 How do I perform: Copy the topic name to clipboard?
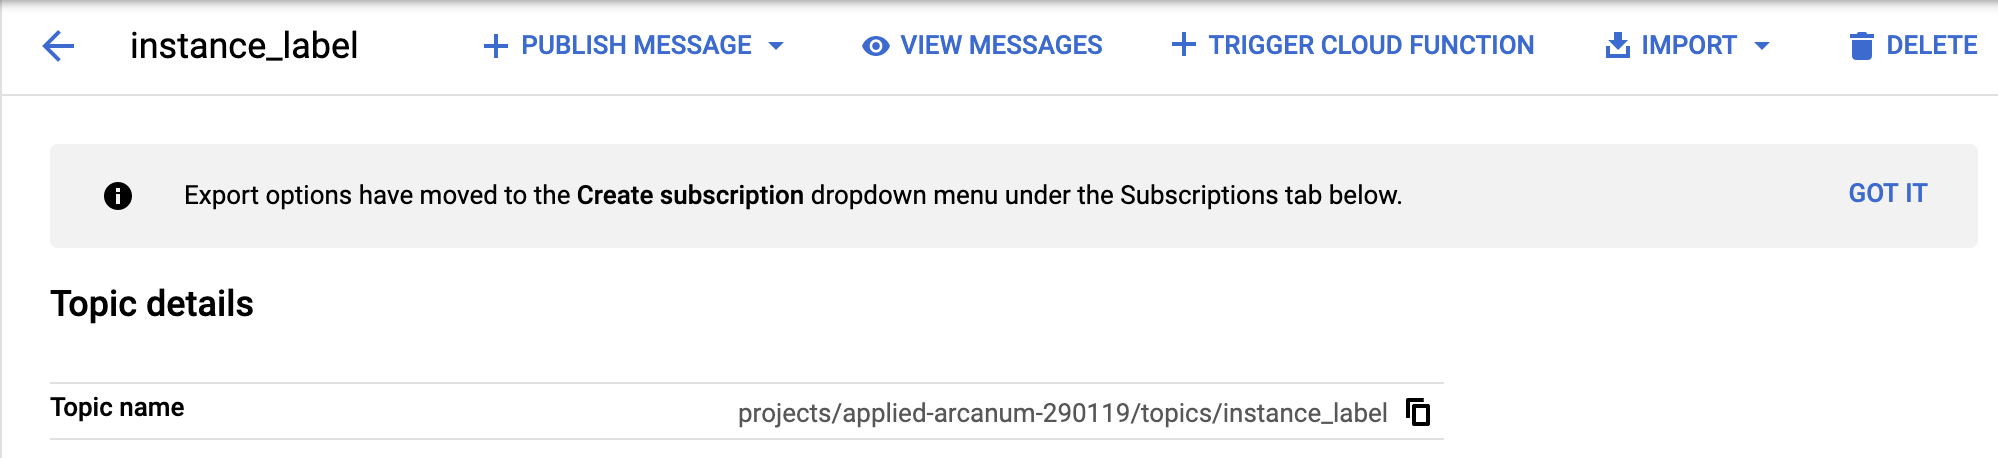tap(1418, 412)
